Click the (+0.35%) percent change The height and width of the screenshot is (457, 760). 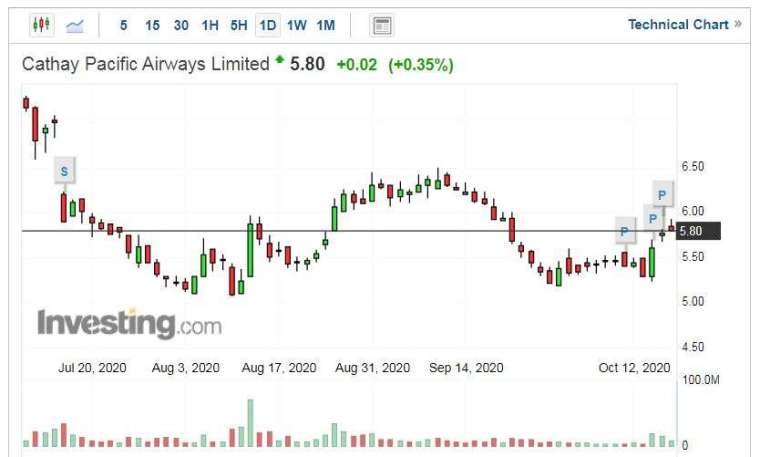point(421,64)
